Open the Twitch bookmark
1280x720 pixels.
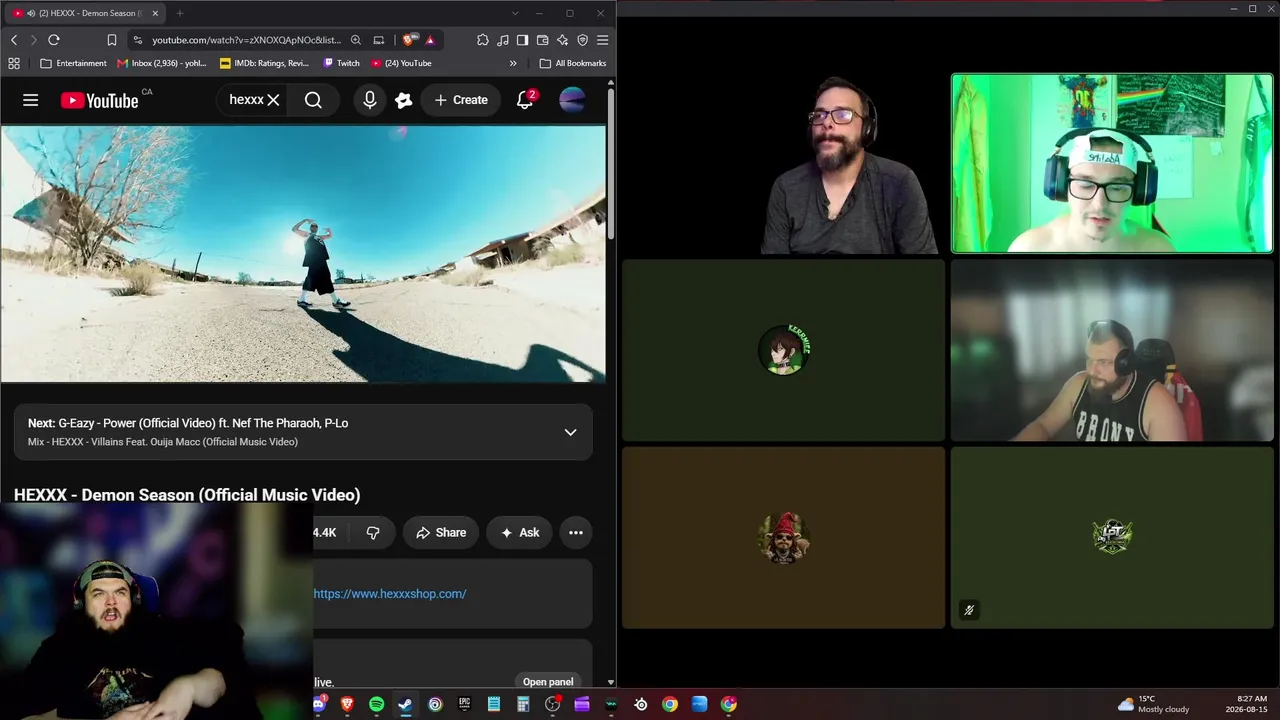click(x=341, y=63)
